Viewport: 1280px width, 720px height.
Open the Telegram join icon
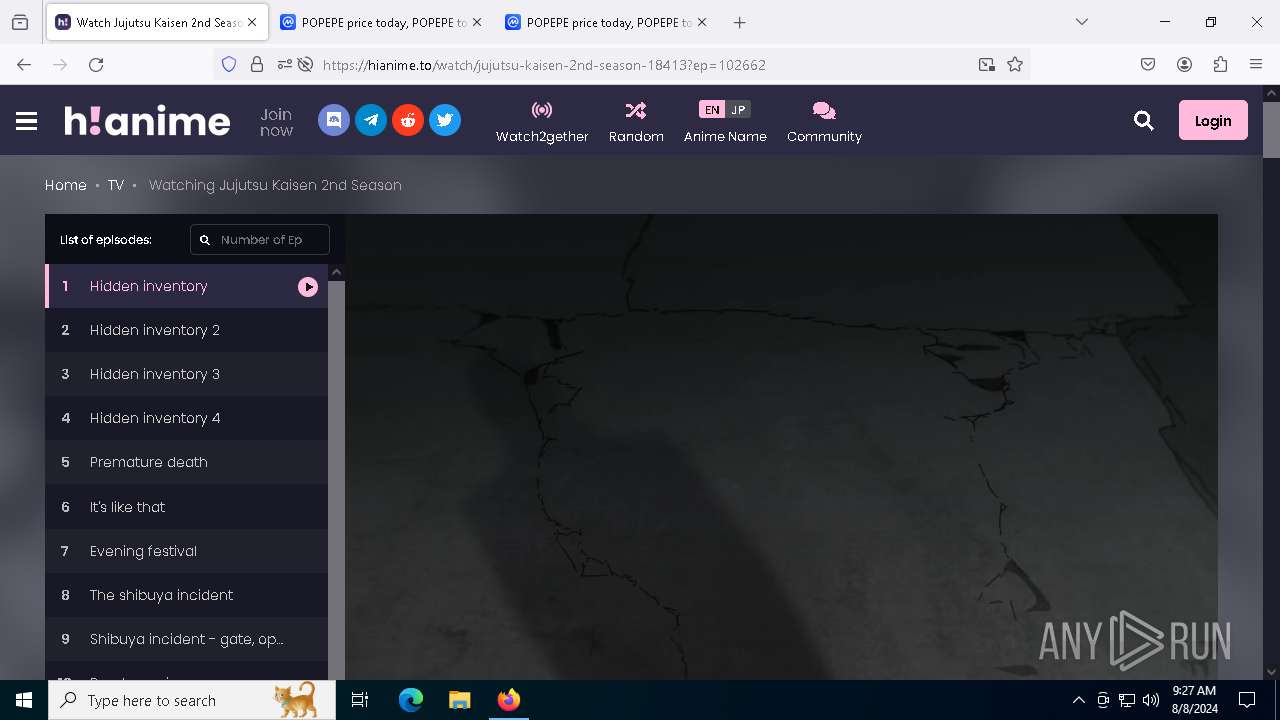pos(371,120)
